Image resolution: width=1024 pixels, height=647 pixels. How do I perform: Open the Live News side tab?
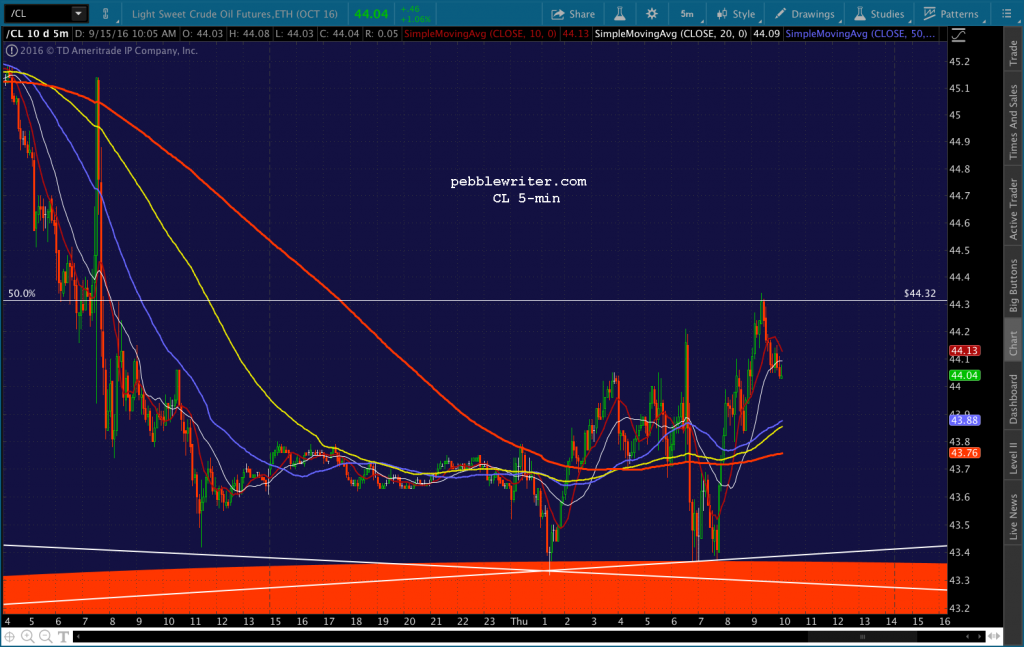(1013, 516)
